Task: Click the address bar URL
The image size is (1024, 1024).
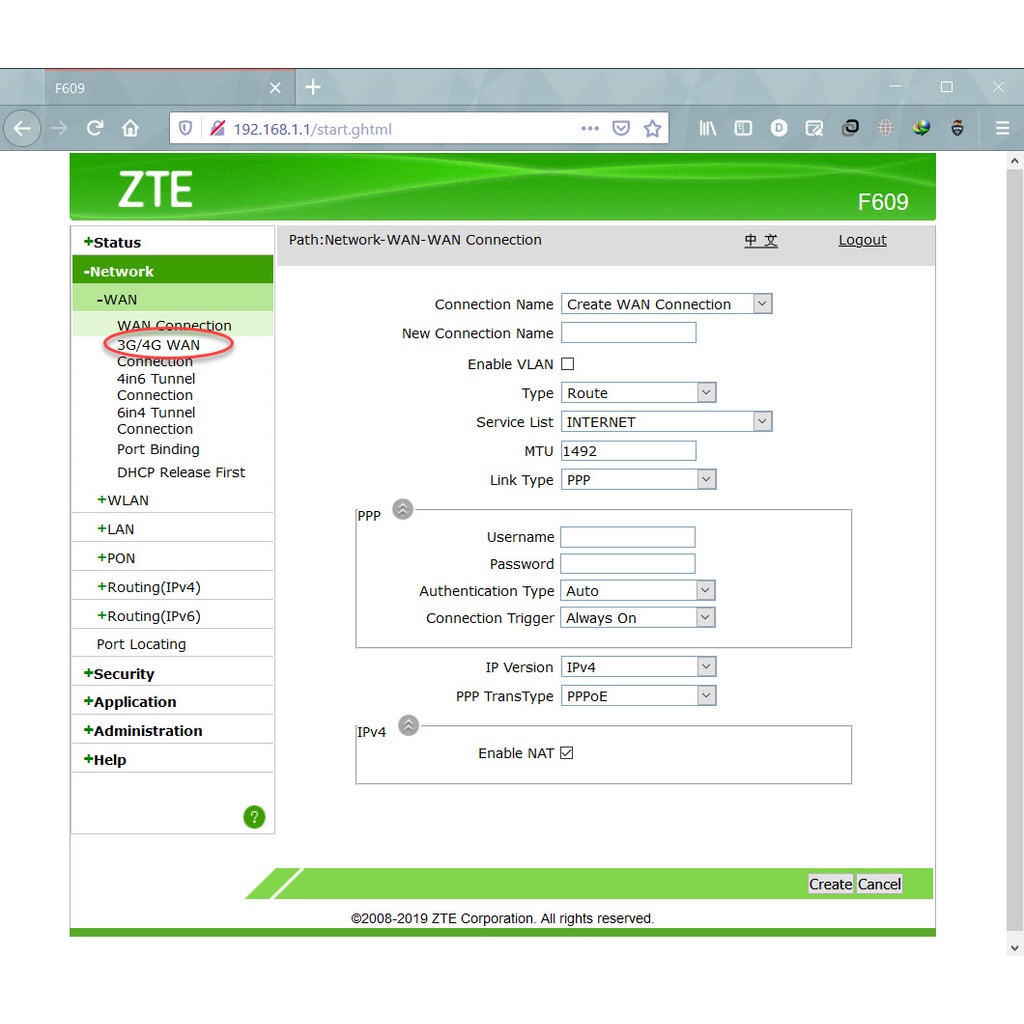Action: coord(313,129)
